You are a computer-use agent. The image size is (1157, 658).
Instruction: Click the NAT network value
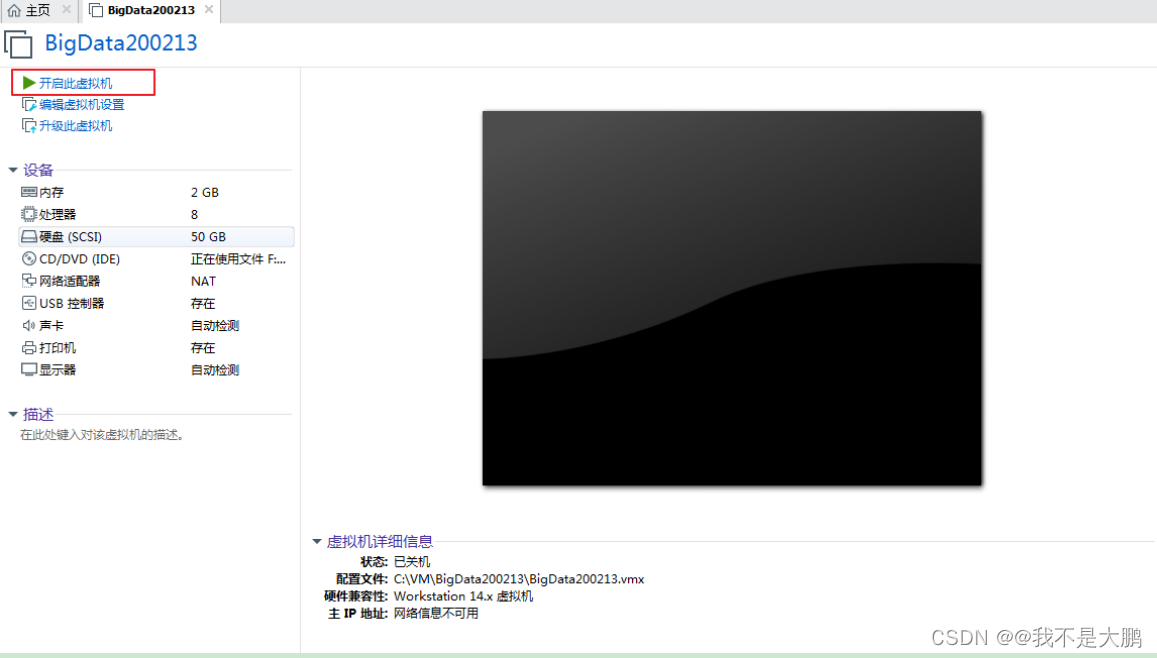[203, 281]
